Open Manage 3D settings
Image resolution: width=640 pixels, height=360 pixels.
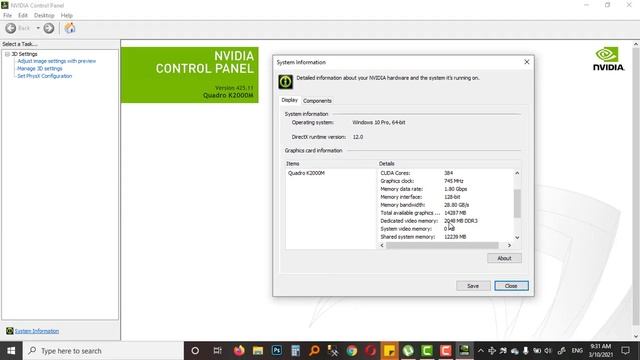pos(40,69)
